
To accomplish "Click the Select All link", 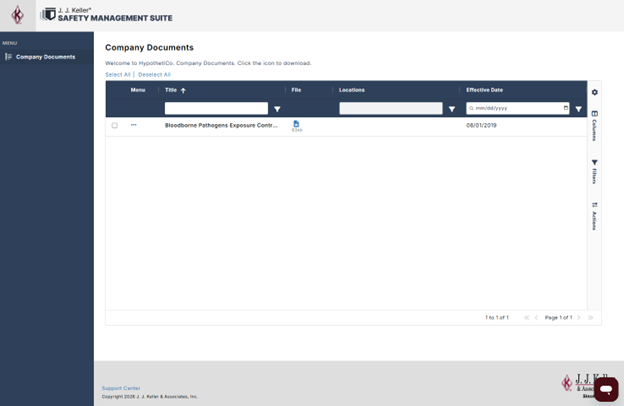I will (x=118, y=74).
